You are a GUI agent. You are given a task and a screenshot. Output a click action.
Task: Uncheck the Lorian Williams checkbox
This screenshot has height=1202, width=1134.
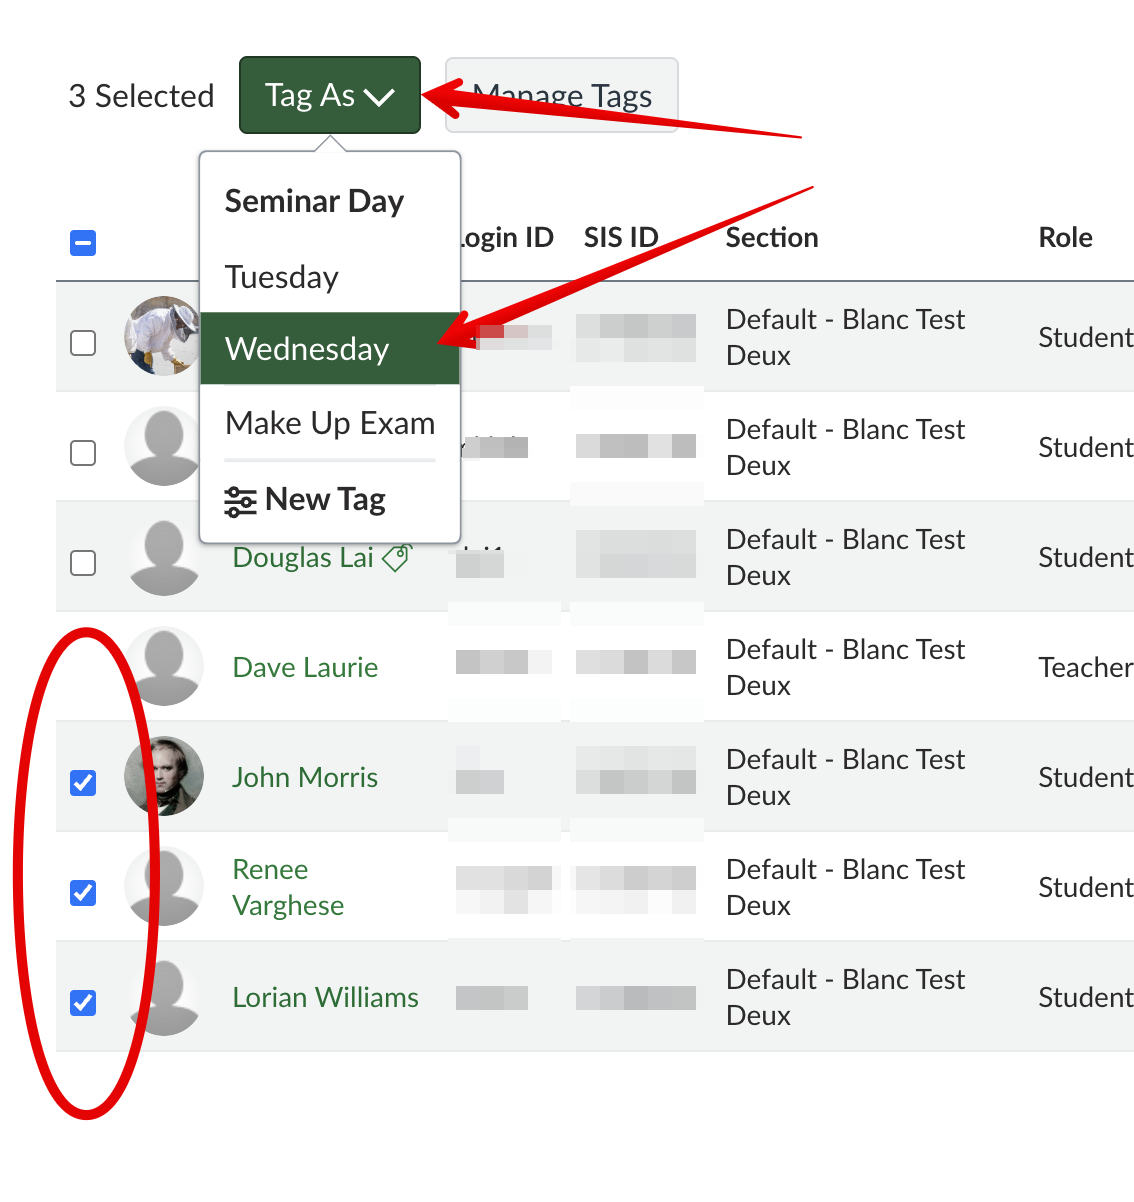pos(84,1002)
